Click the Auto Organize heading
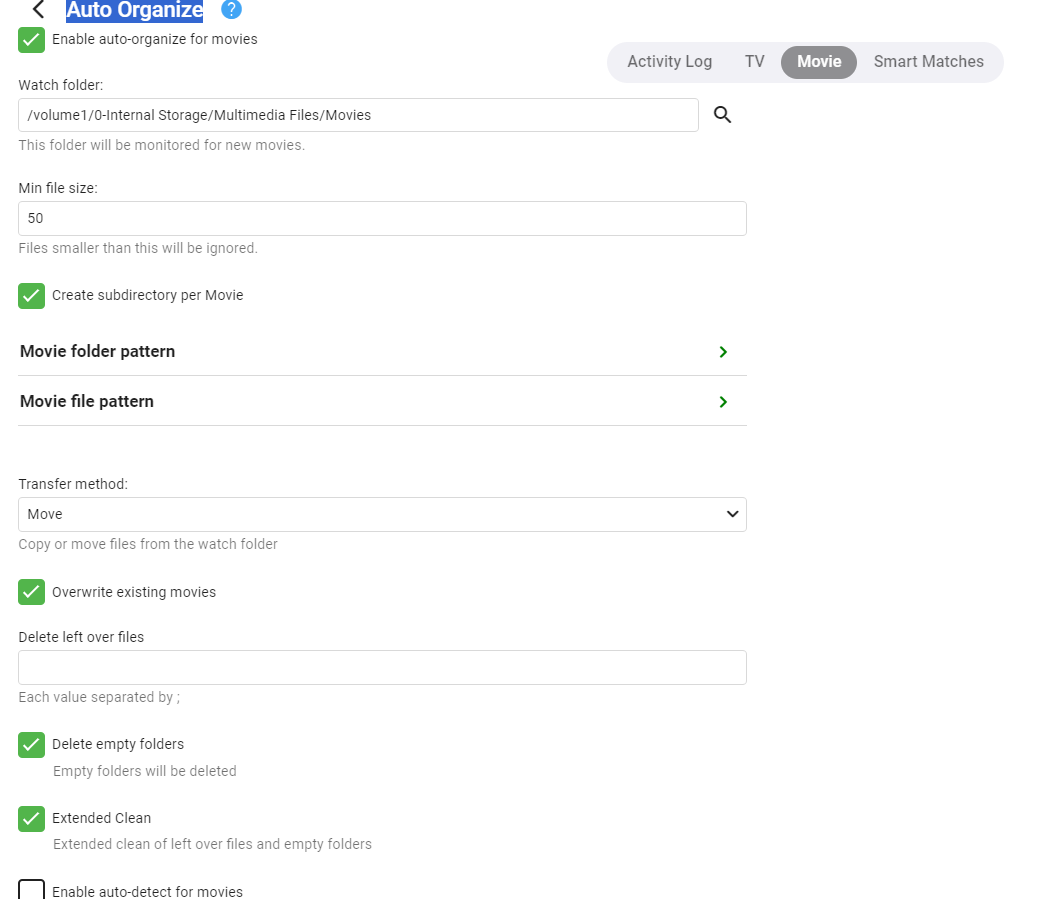This screenshot has height=899, width=1040. point(135,10)
